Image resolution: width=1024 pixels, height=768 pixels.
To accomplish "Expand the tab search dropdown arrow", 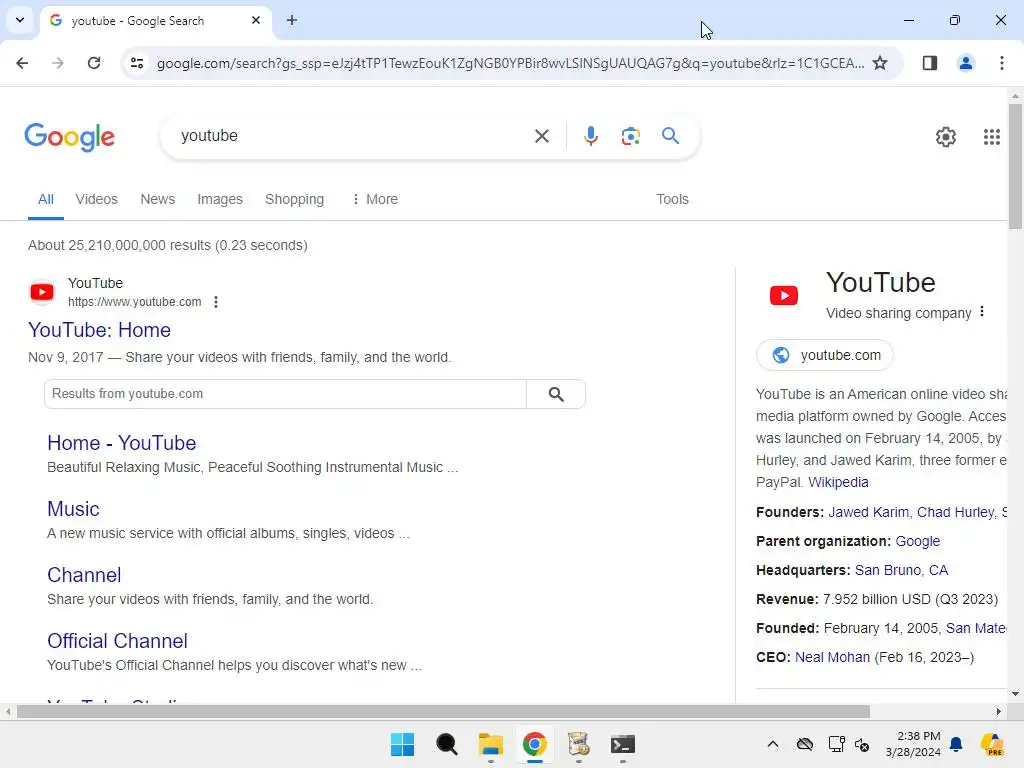I will [20, 20].
